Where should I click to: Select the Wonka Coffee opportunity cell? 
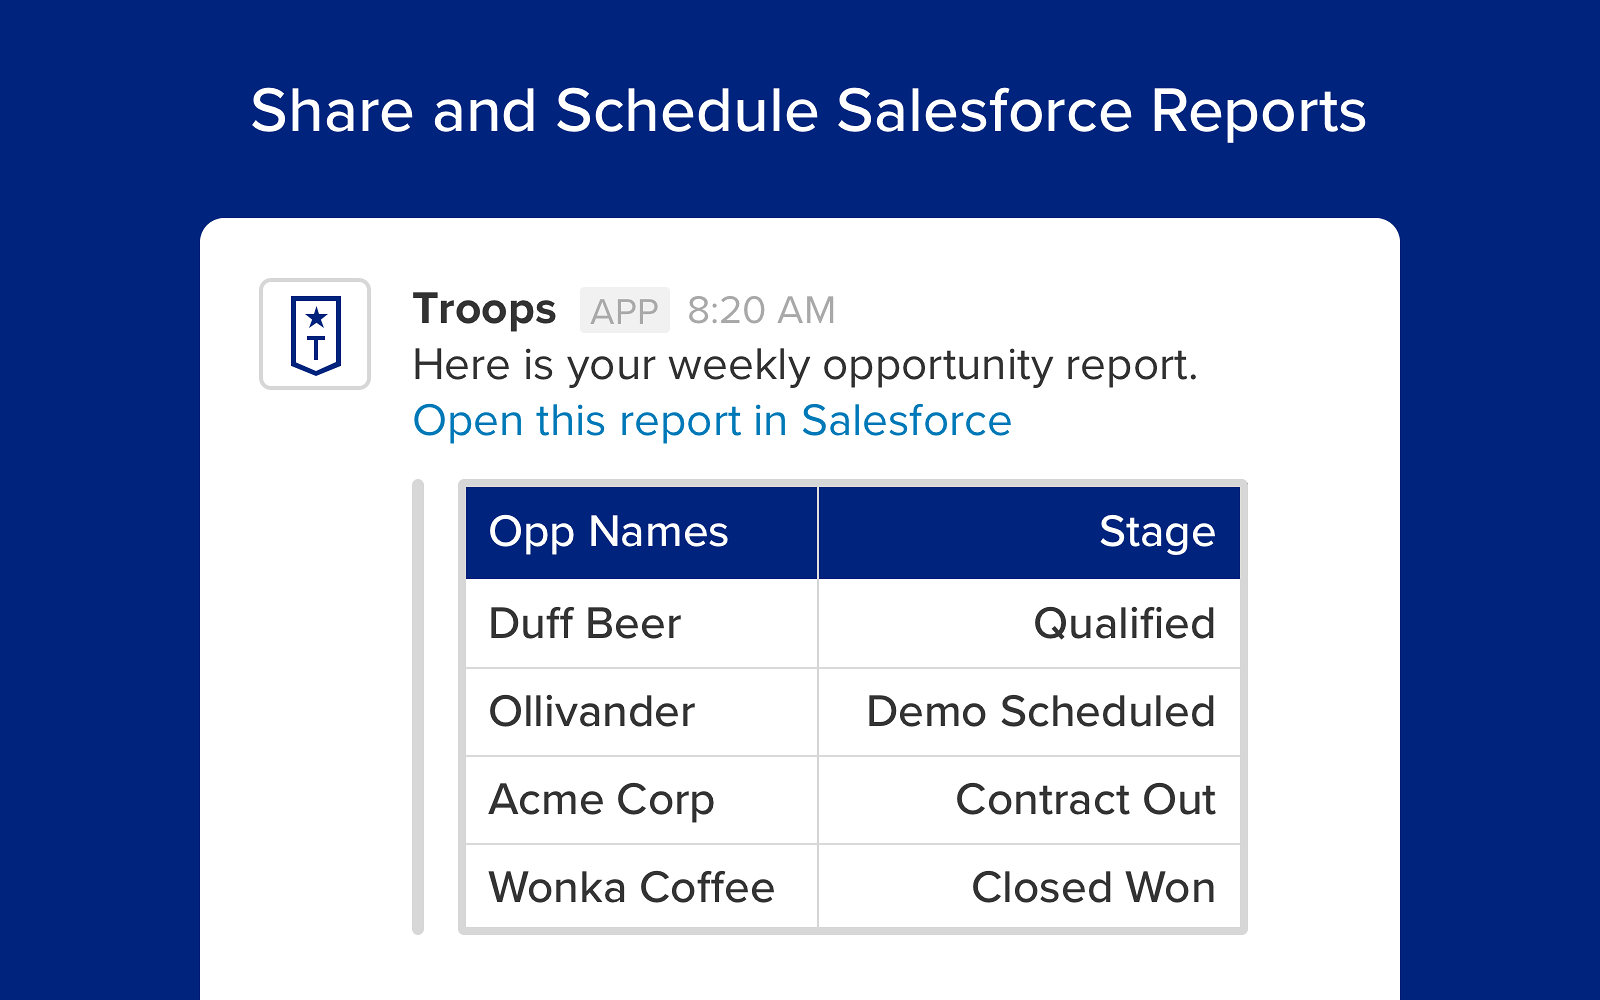[631, 888]
